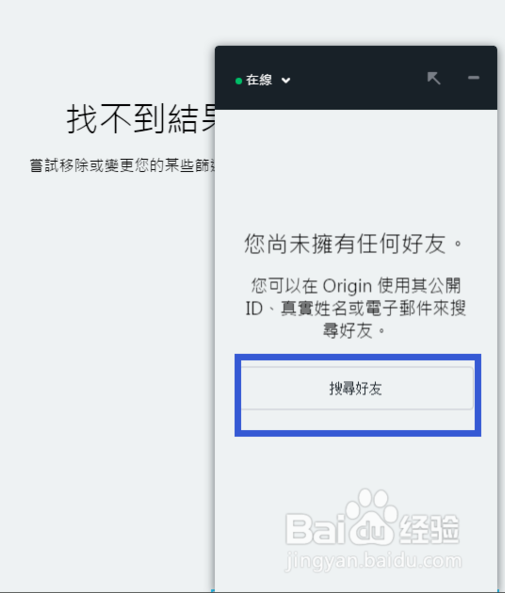Click the word Origin in the description

pos(347,286)
